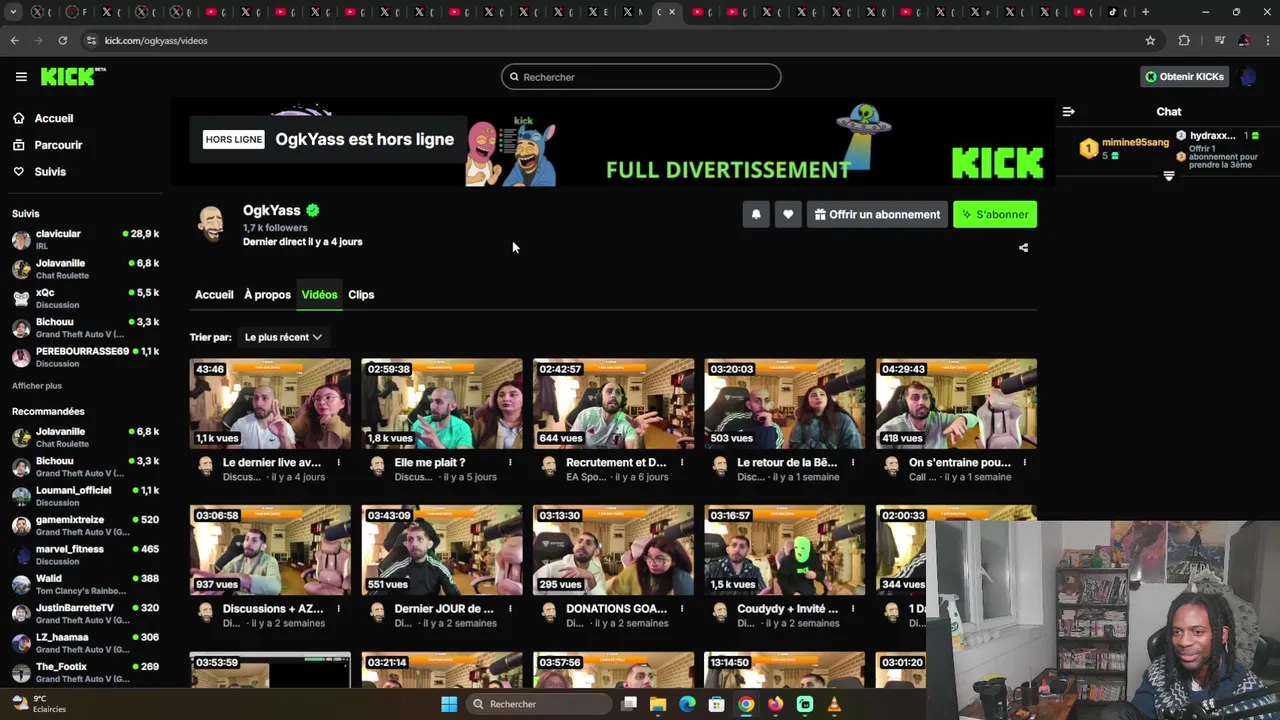Open Loumani_officiel recommended channel
Screen dimensions: 1280x720
click(85, 496)
